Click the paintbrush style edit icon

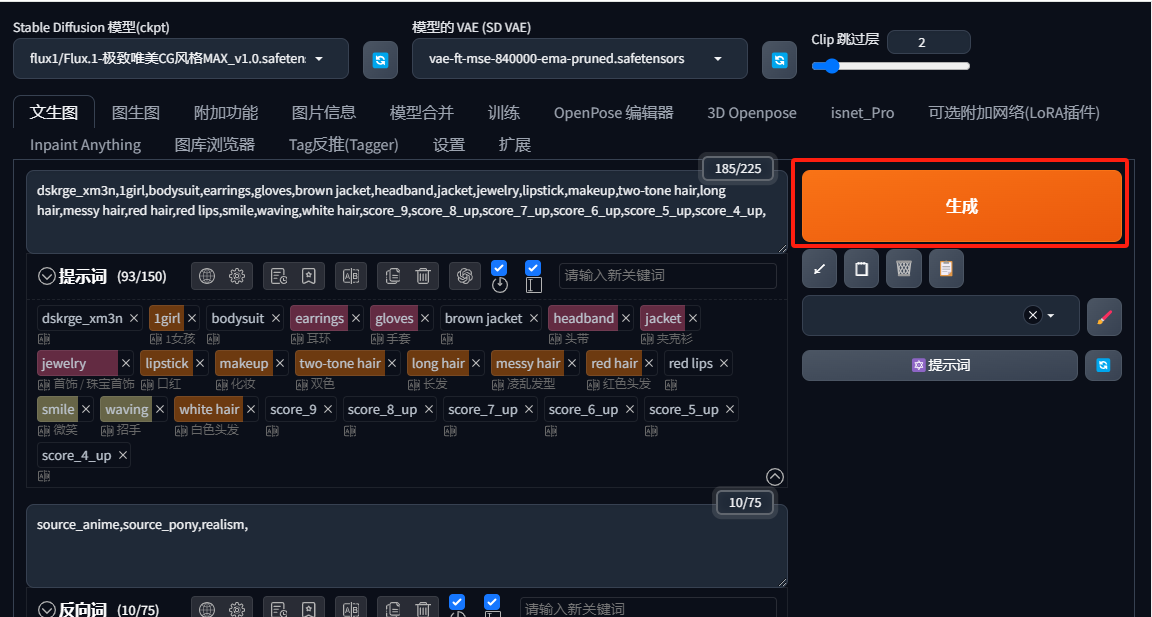tap(1103, 316)
